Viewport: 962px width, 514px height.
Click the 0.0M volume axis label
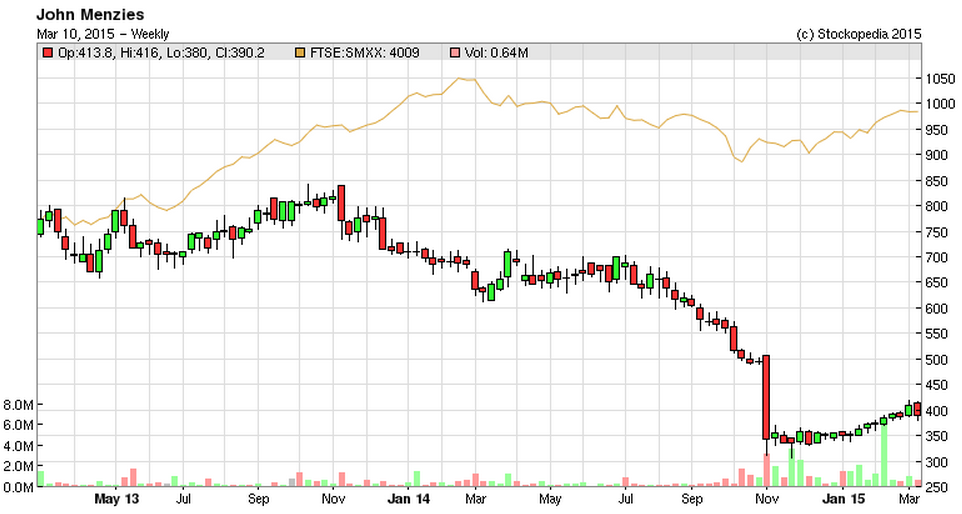point(18,487)
